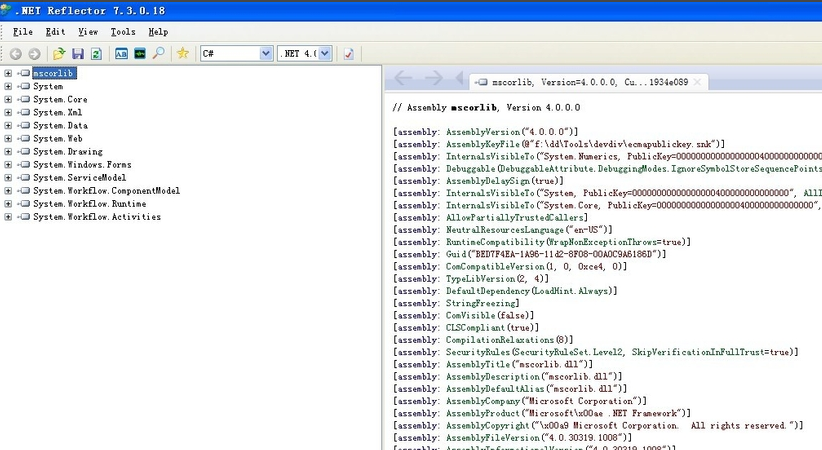Click the Search magnifier icon
822x450 pixels.
(x=158, y=54)
